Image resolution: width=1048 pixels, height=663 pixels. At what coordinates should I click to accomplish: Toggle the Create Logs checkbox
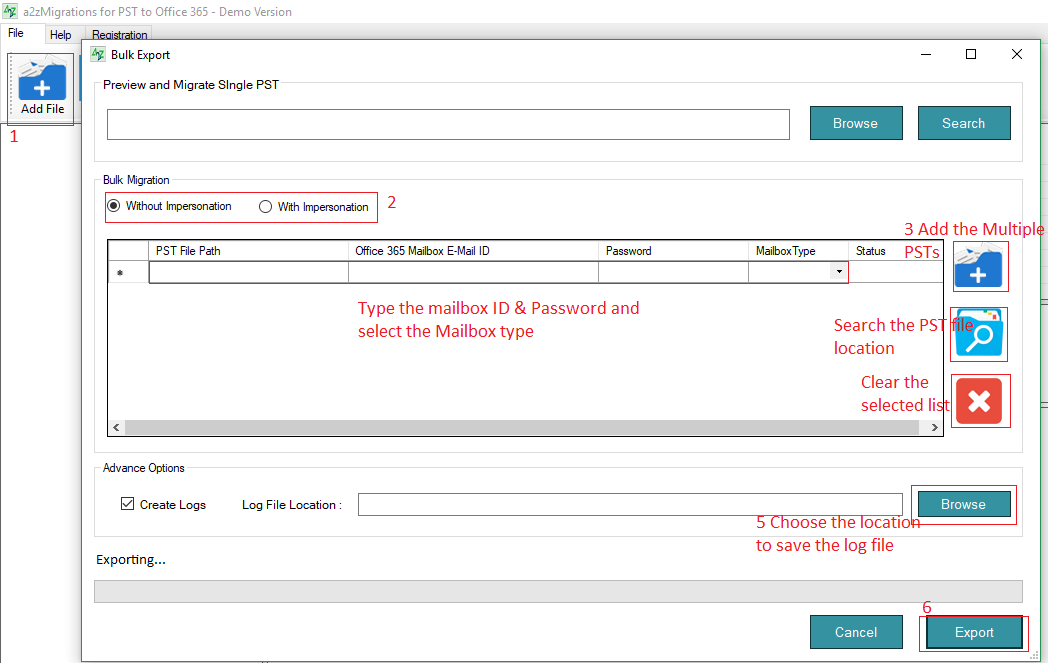(127, 504)
